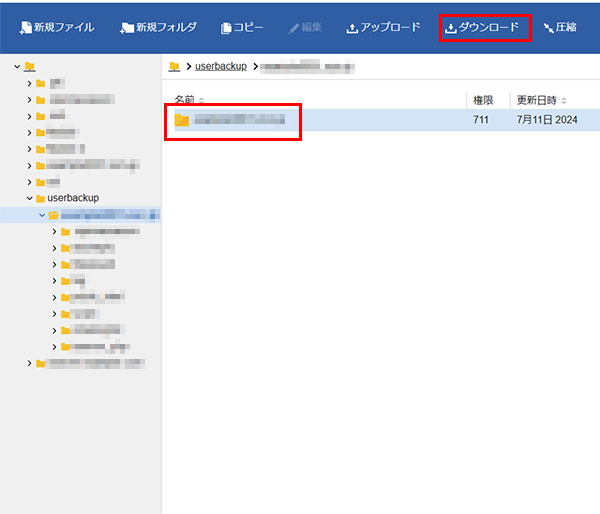The height and width of the screenshot is (514, 600).
Task: Create a folder with 新規フォルダ
Action: [158, 27]
